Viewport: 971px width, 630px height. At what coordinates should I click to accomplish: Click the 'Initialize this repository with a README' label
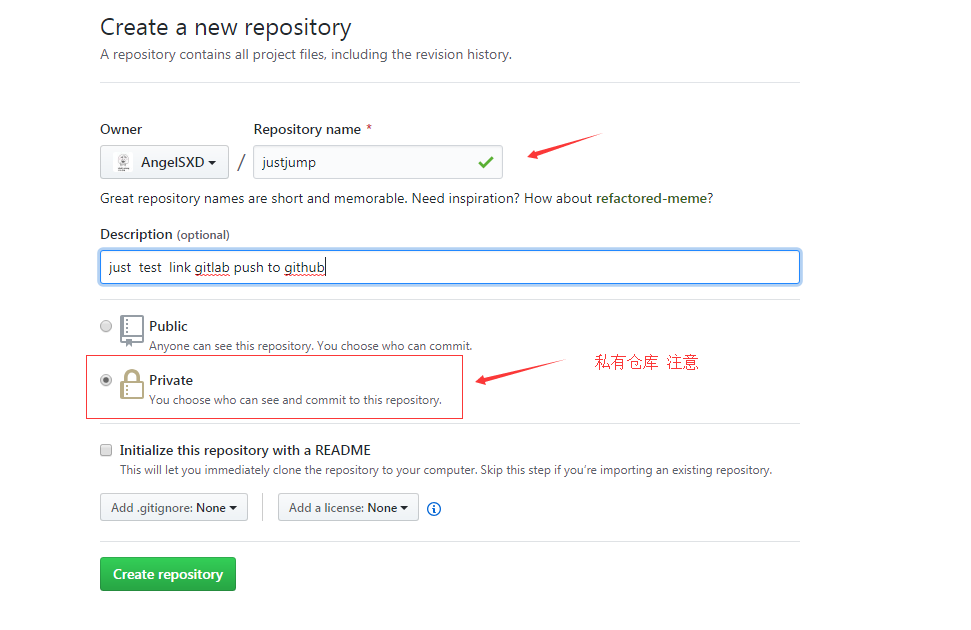click(x=245, y=450)
